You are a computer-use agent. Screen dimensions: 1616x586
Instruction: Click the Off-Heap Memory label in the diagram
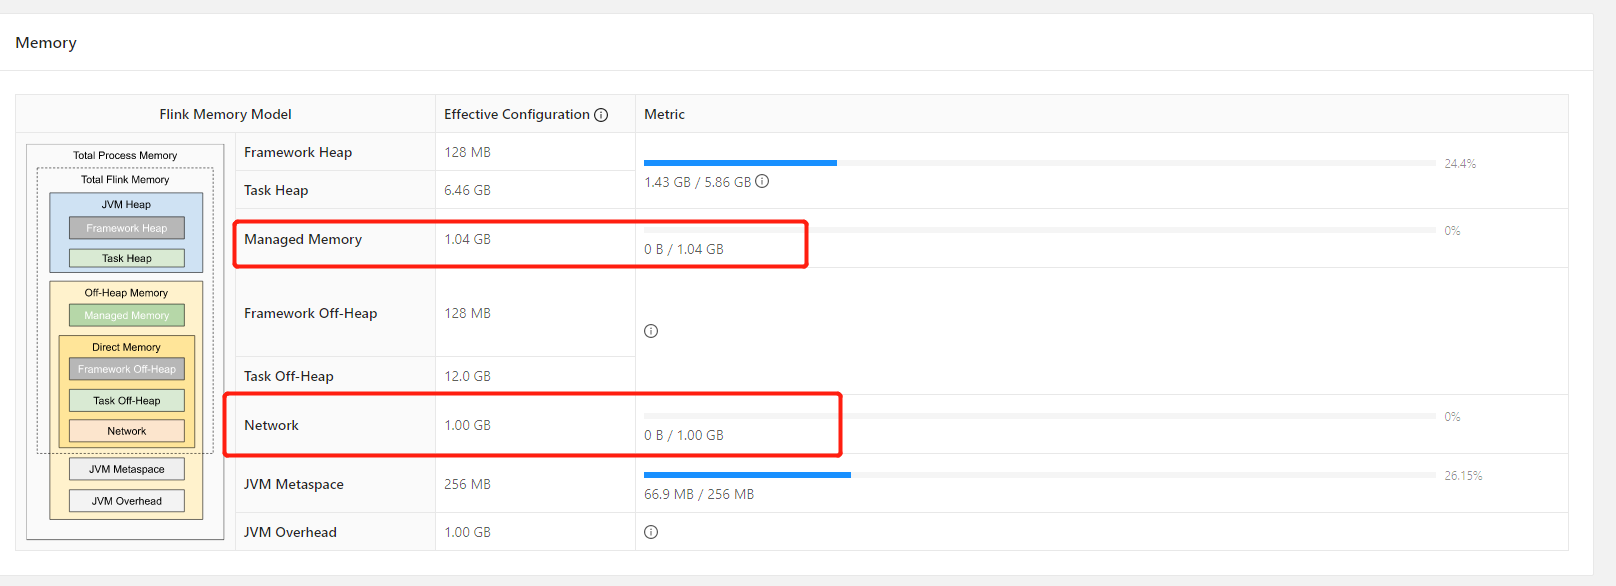(x=126, y=293)
